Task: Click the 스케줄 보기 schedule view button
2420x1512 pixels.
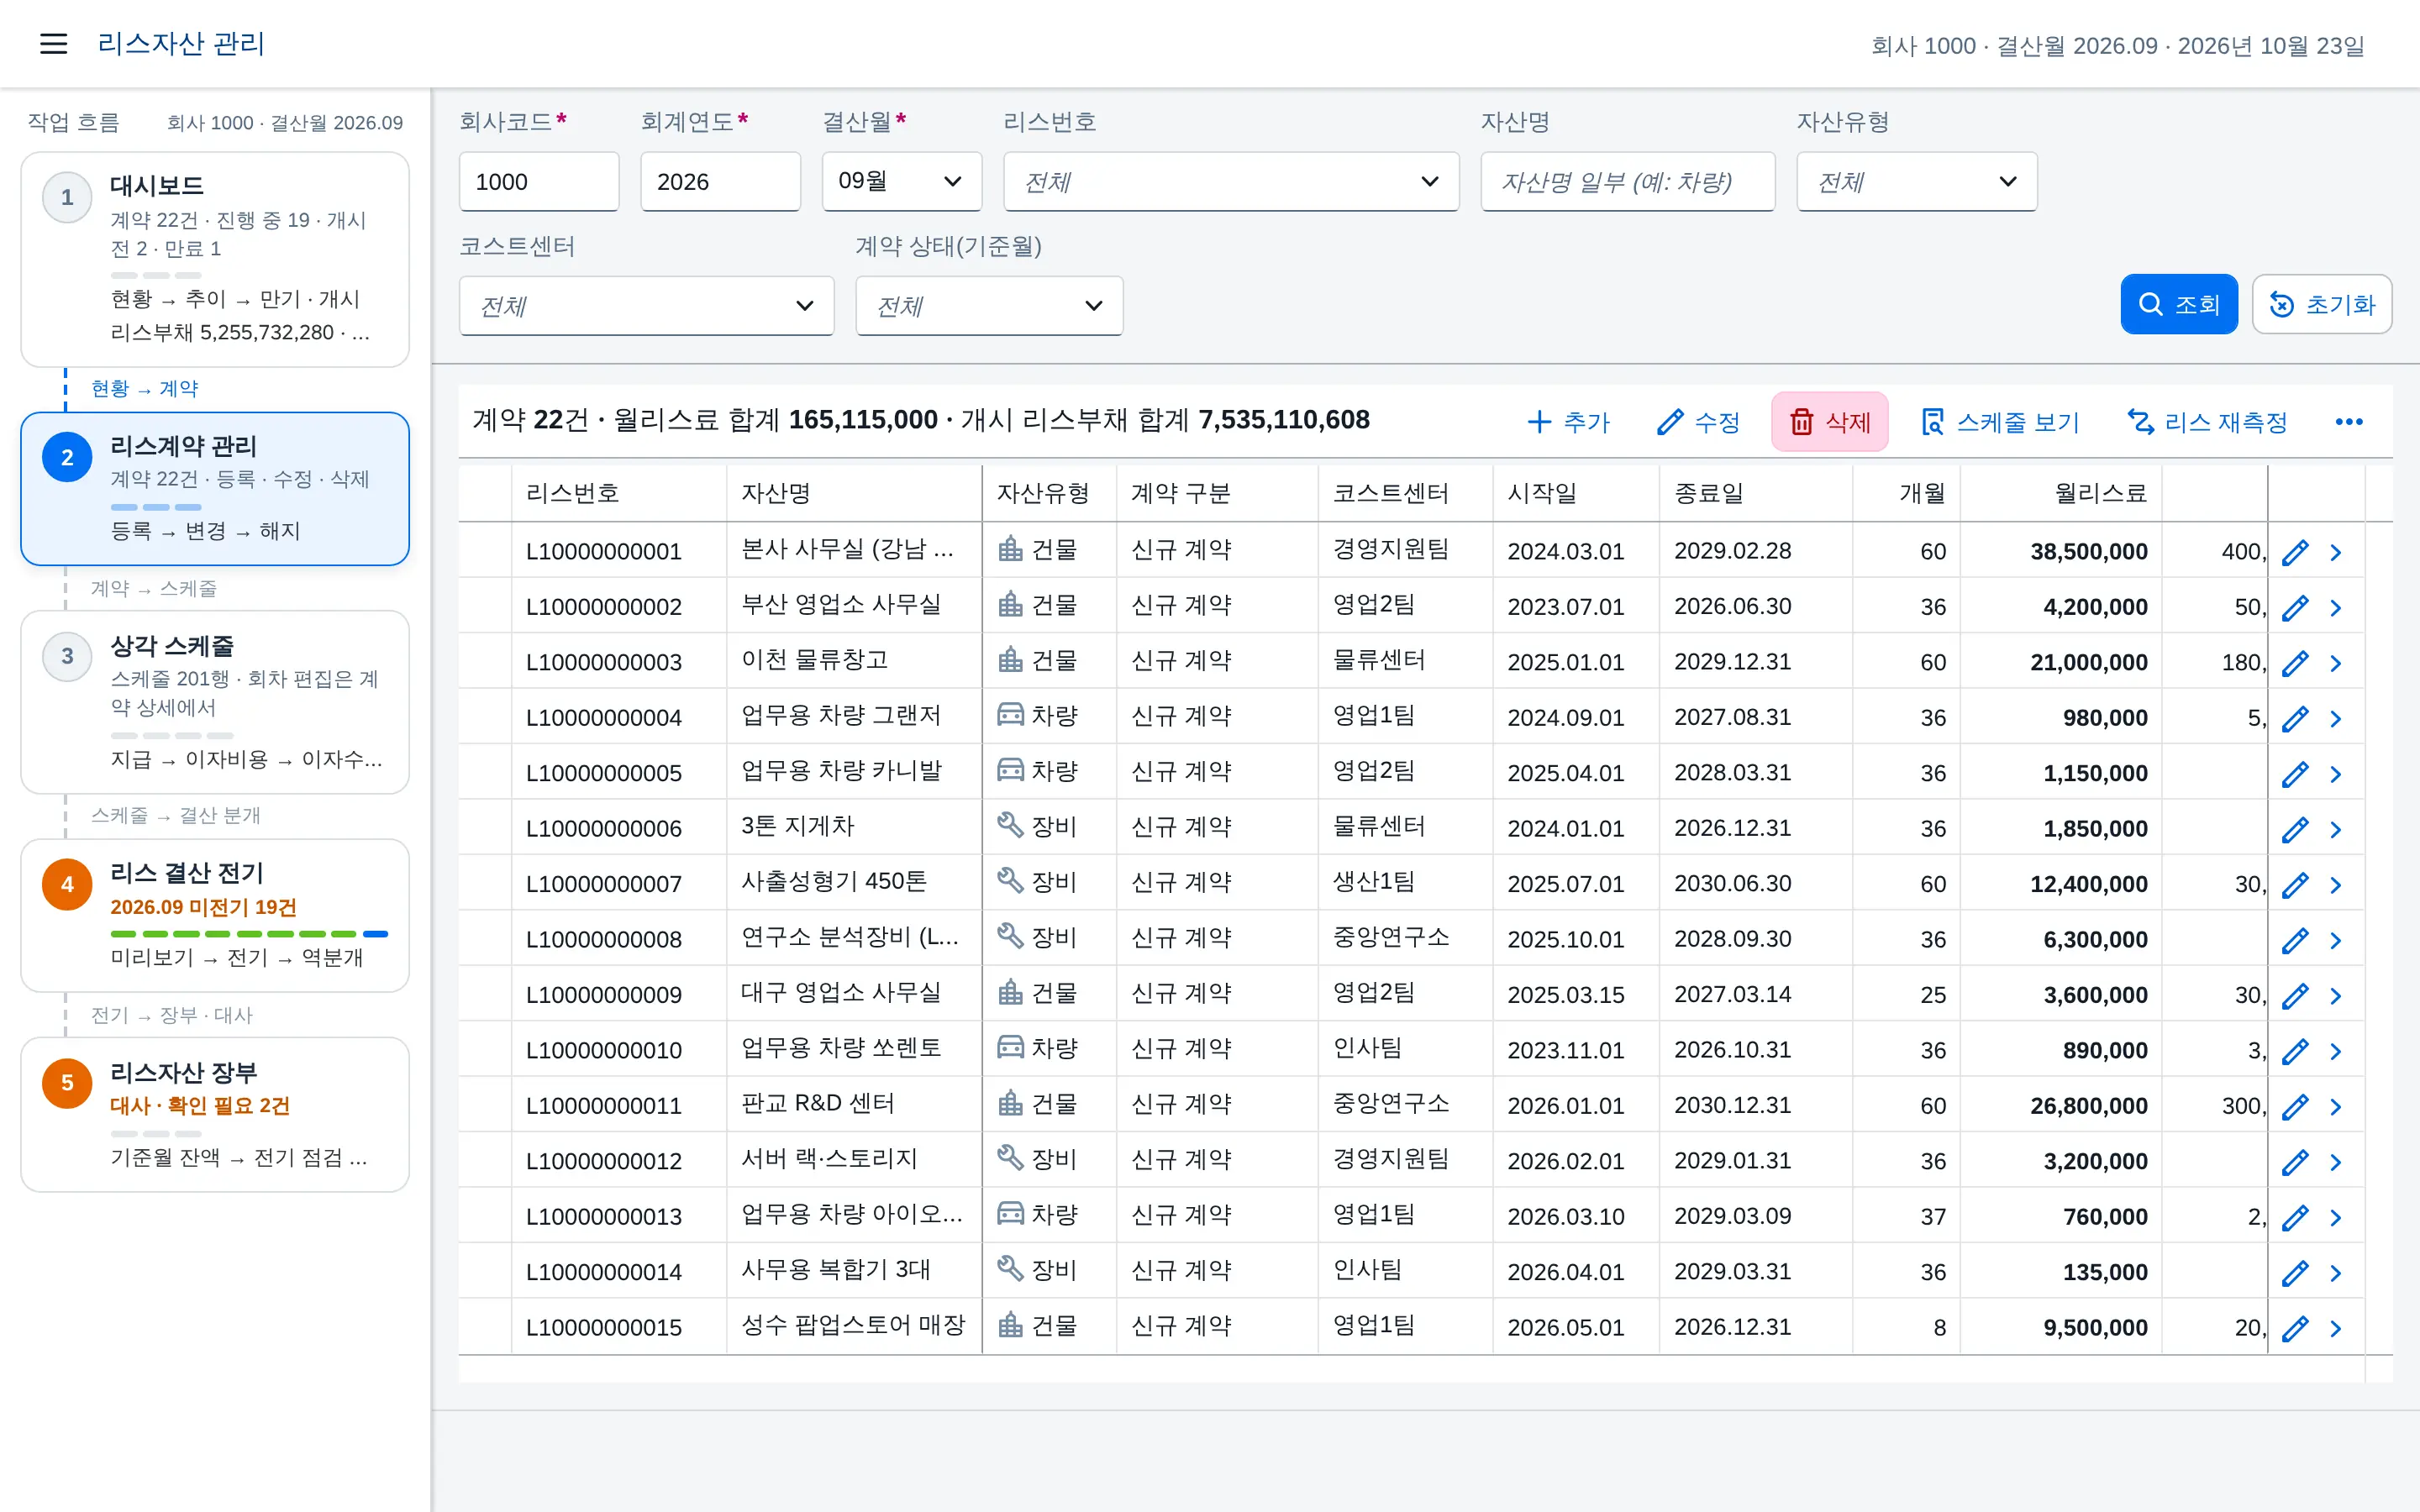Action: [x=2000, y=422]
